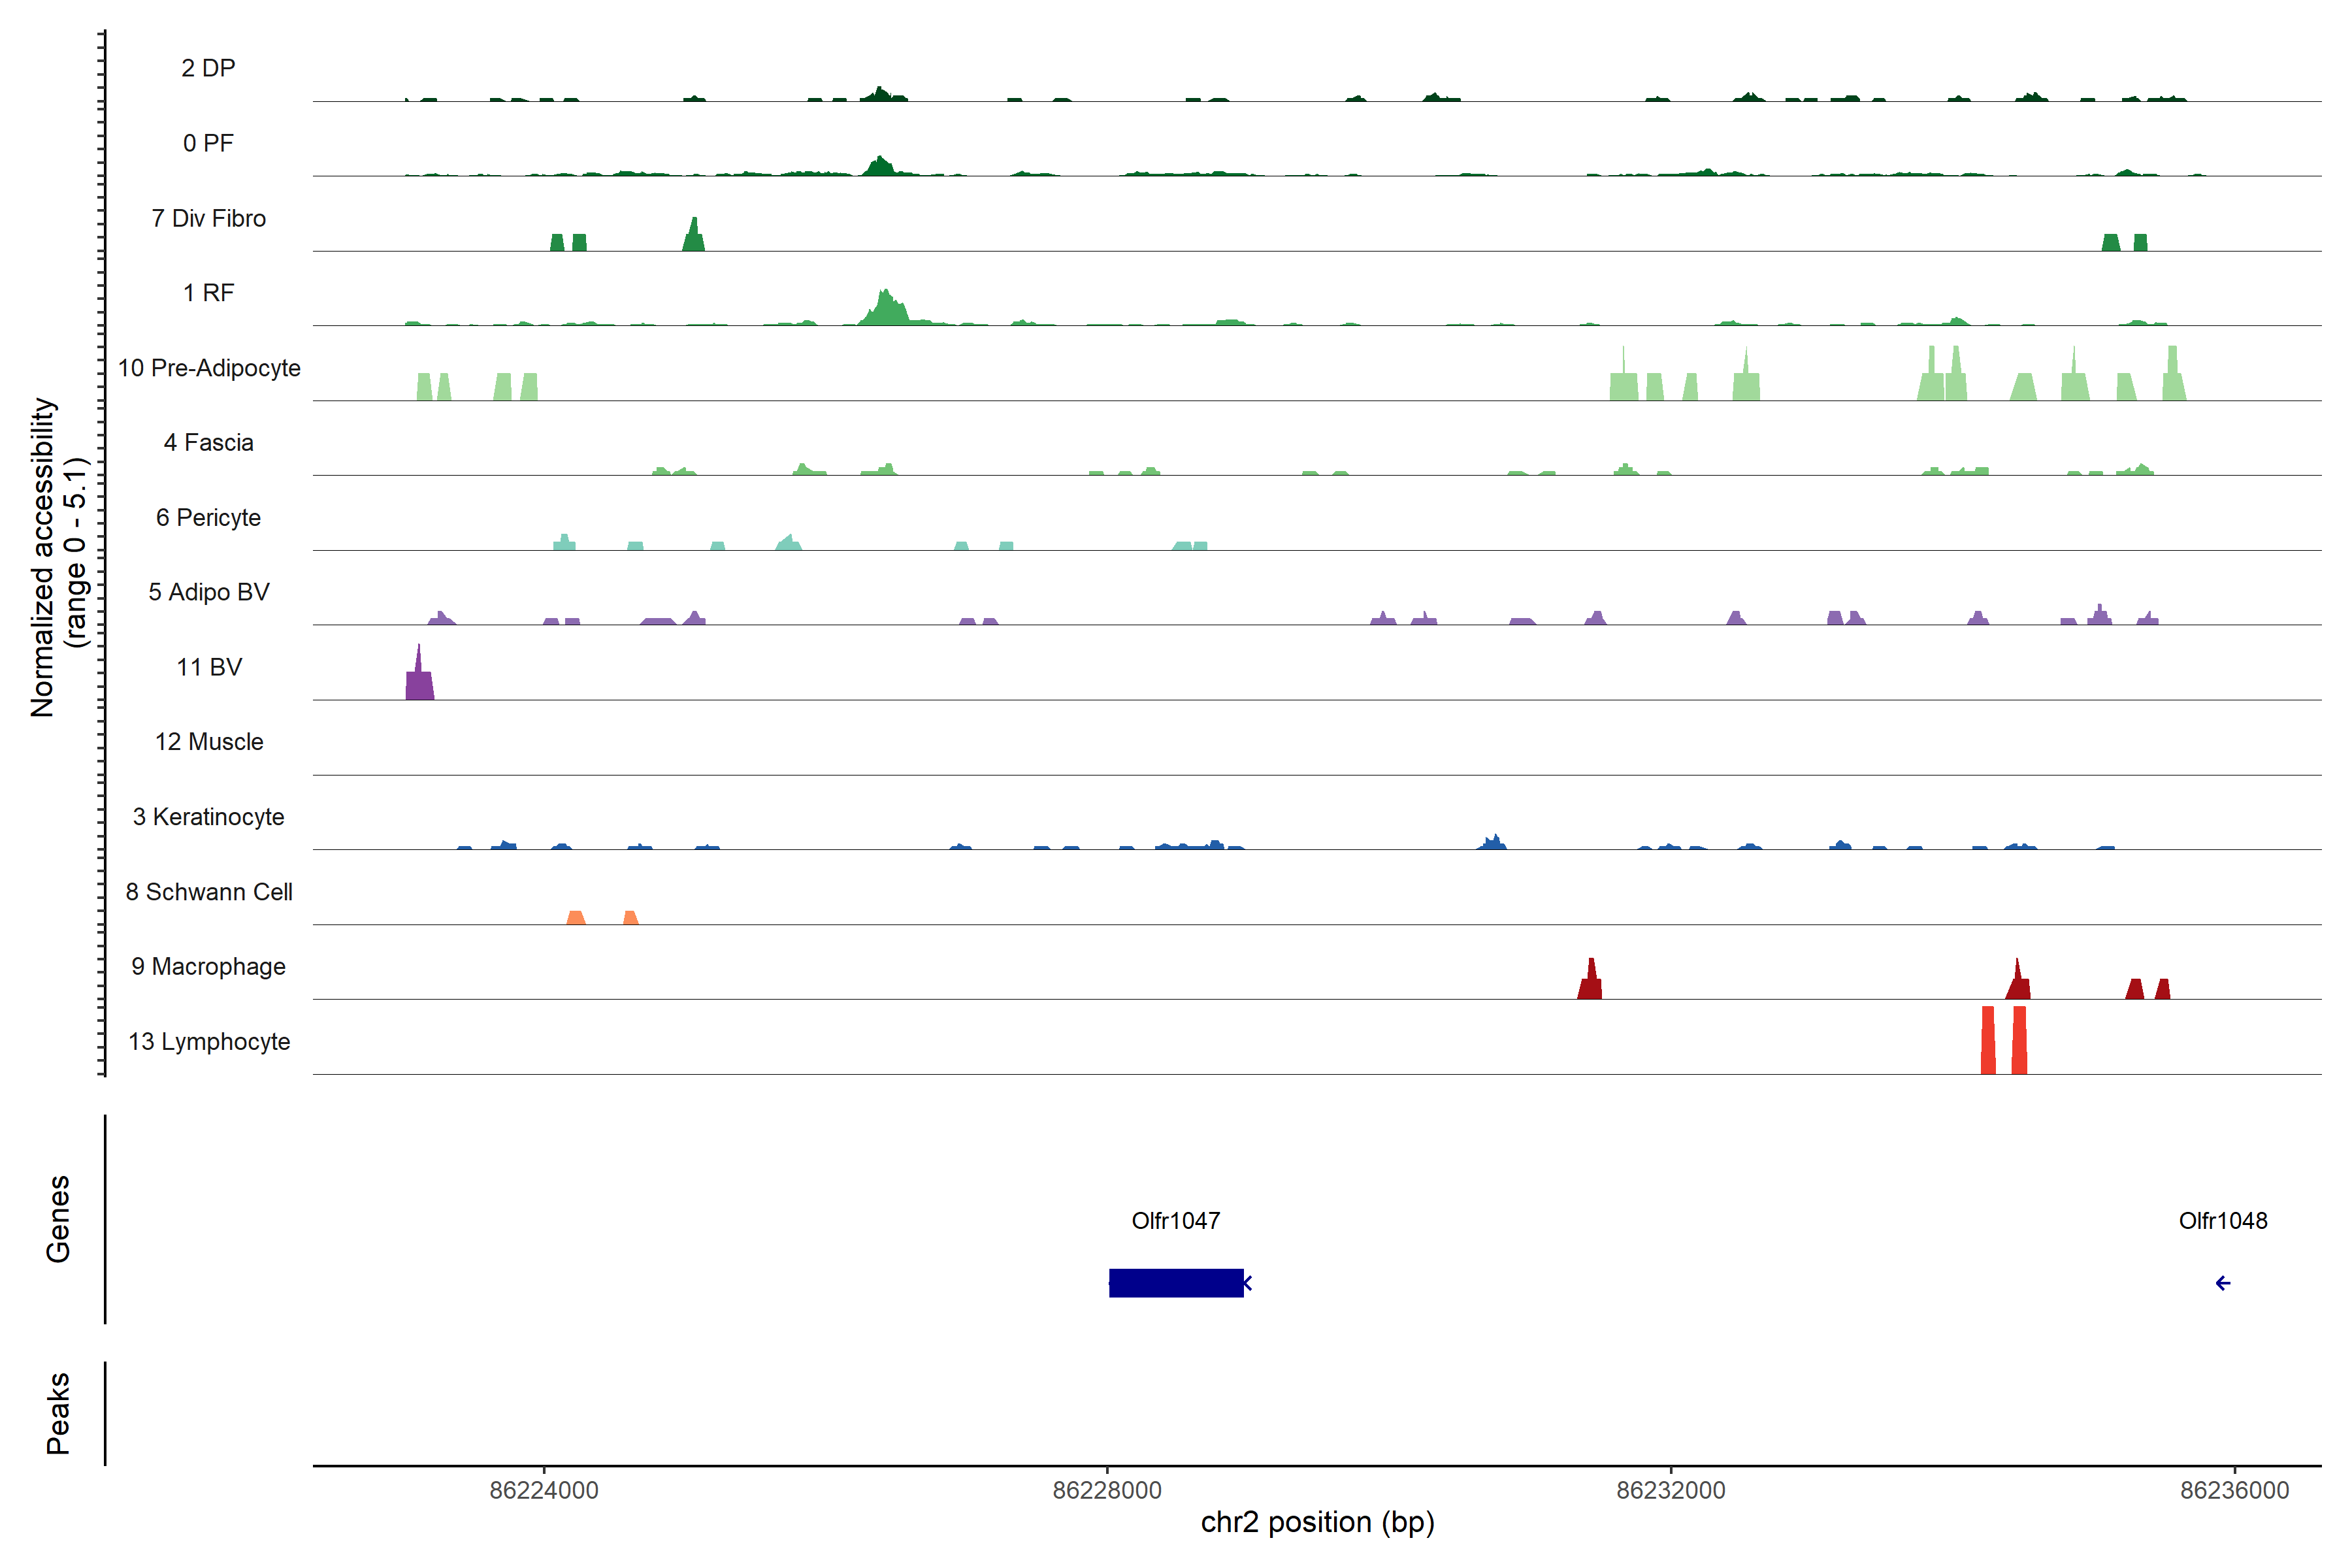Click the tallest 1 RF green peak

tap(884, 308)
